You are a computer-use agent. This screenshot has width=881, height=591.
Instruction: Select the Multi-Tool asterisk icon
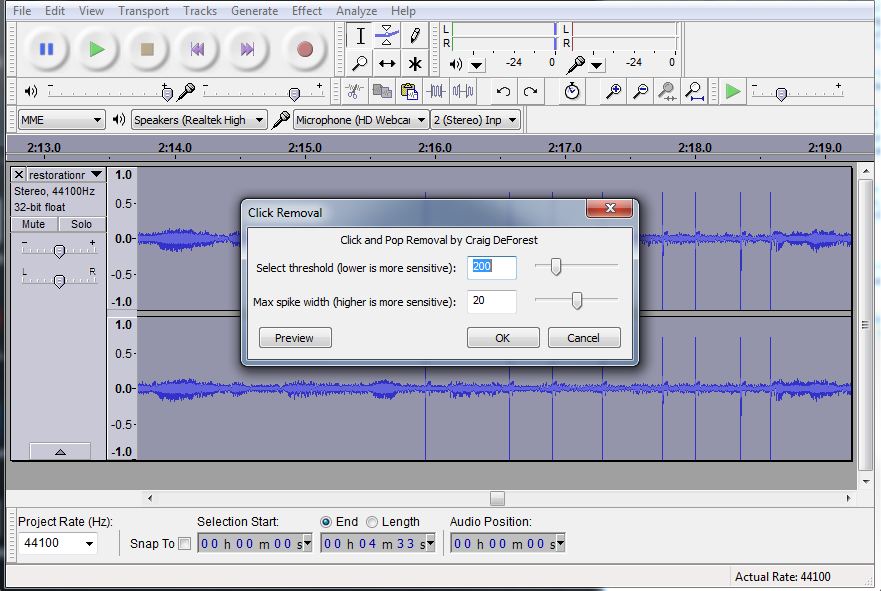click(415, 63)
